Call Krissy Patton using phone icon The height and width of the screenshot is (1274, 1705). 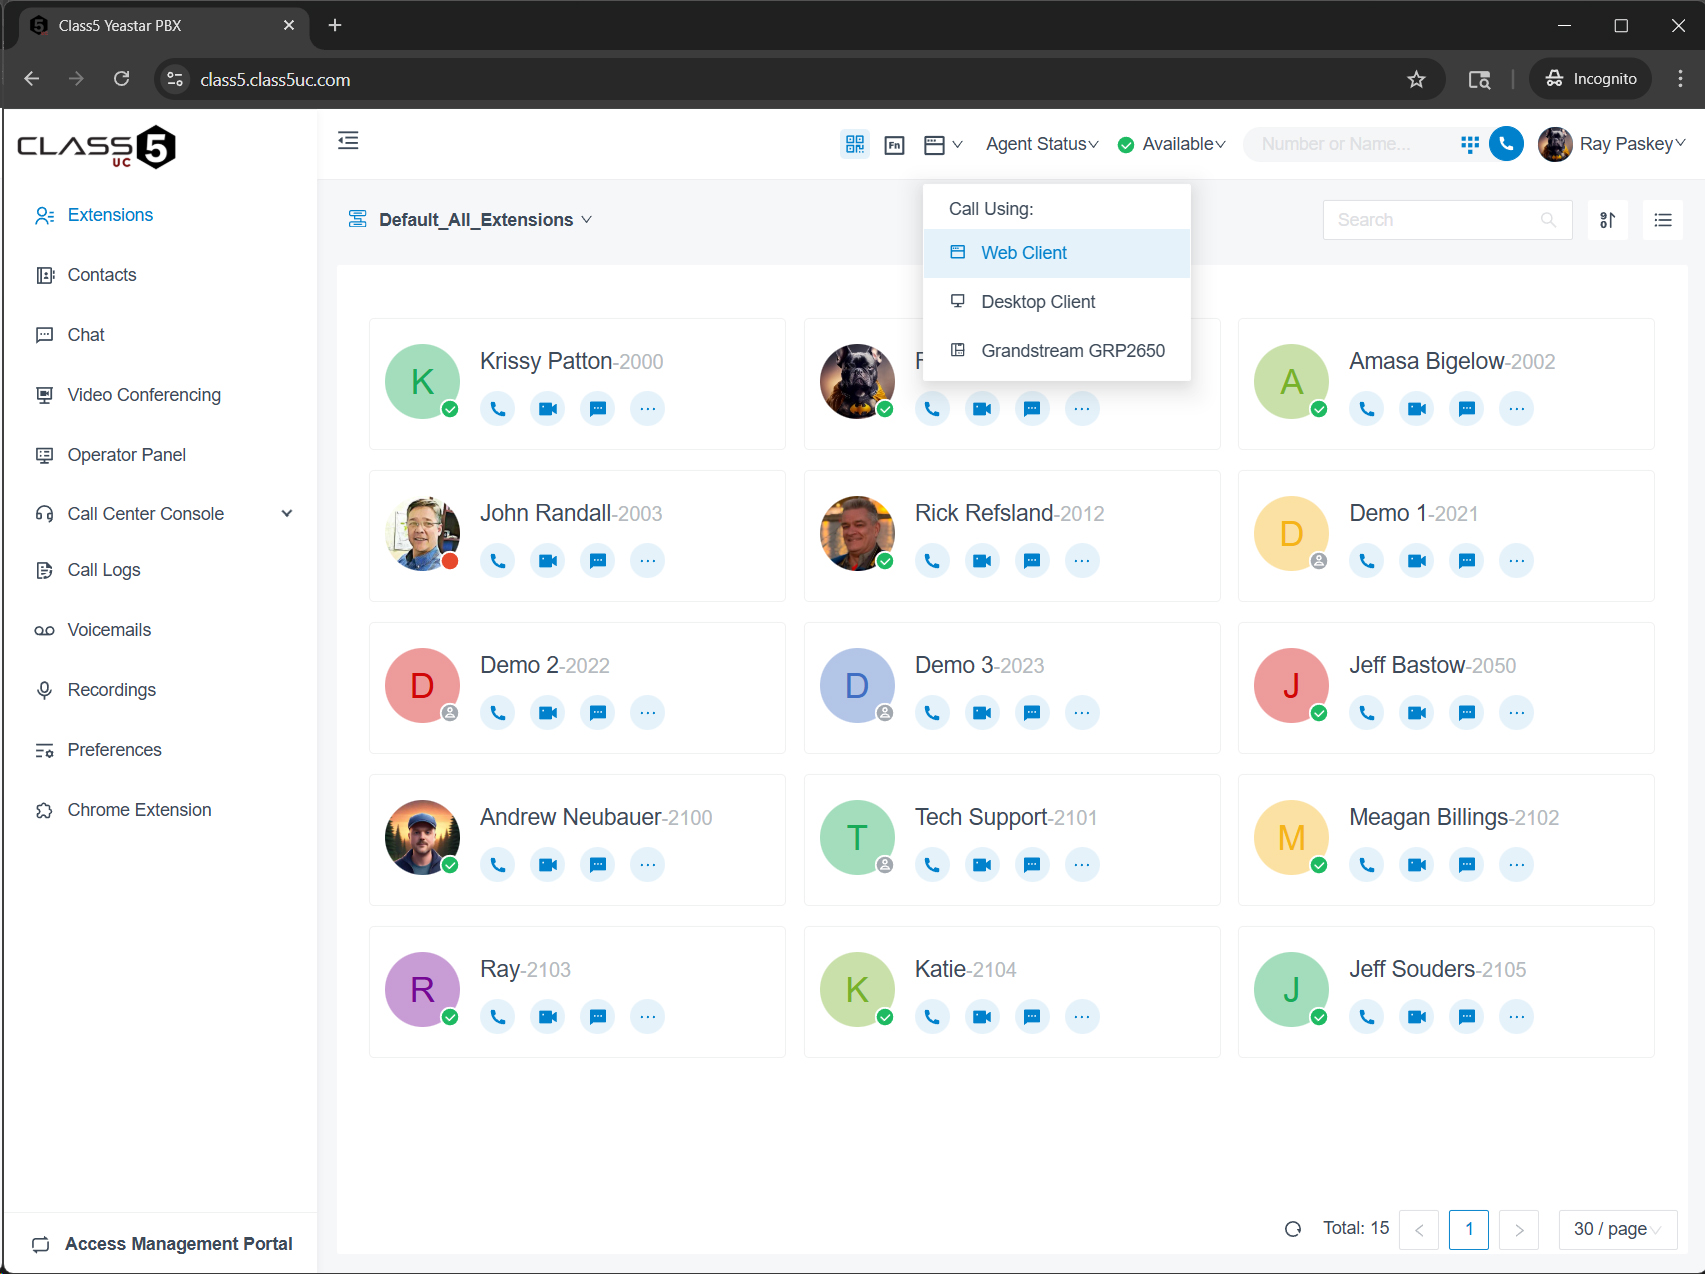(498, 408)
